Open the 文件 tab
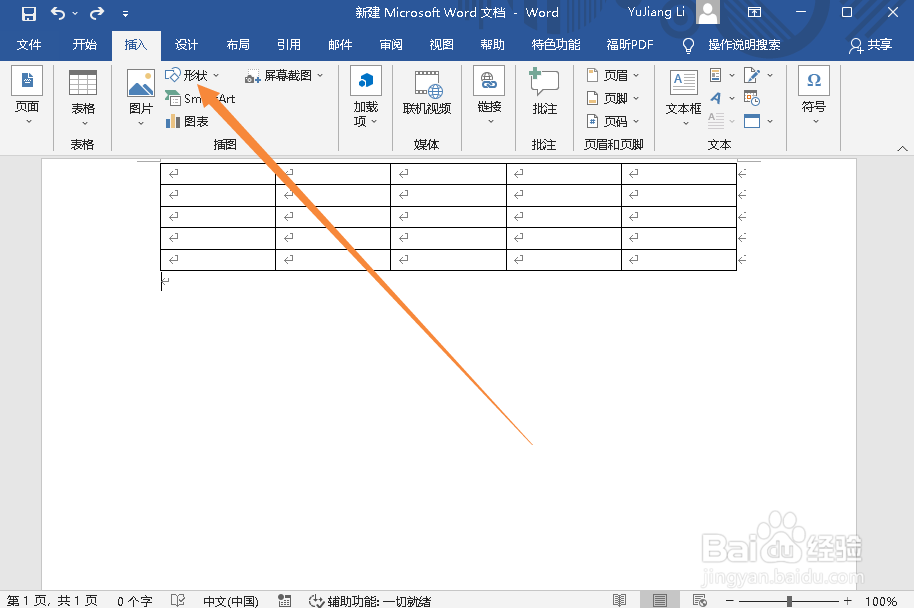The height and width of the screenshot is (608, 914). click(x=29, y=45)
